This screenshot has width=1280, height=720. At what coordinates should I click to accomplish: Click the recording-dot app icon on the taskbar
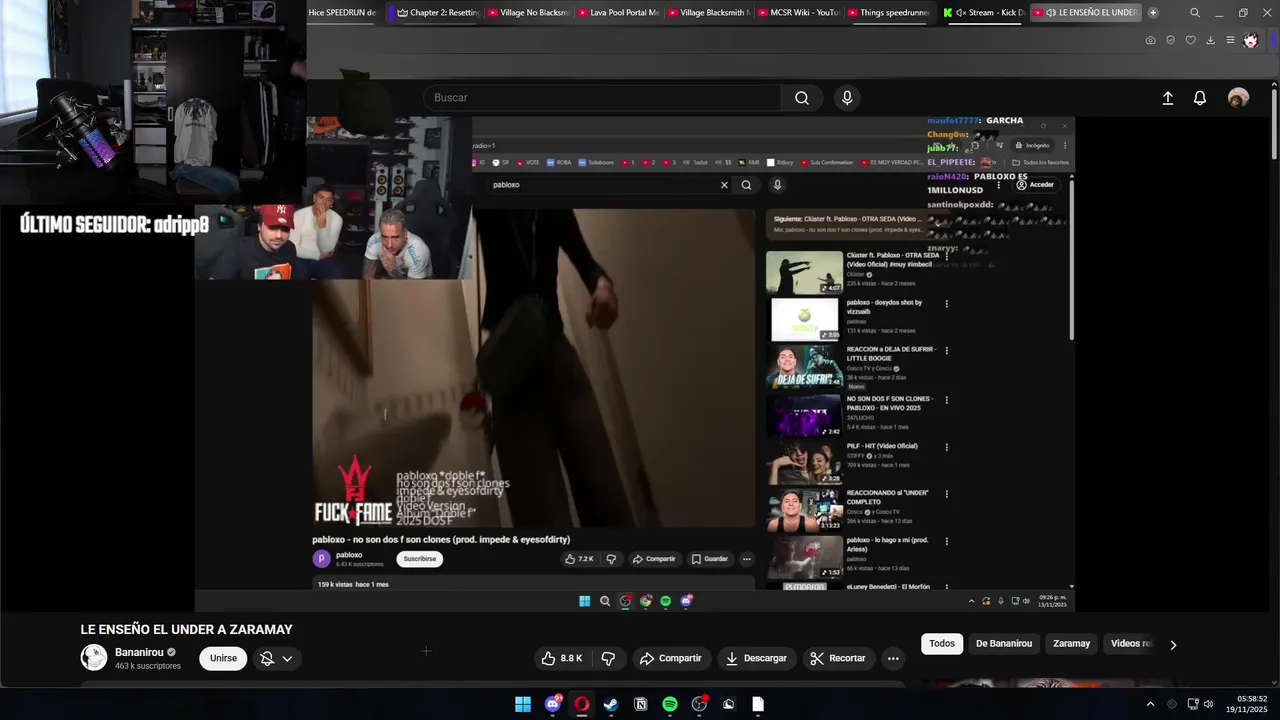(699, 704)
